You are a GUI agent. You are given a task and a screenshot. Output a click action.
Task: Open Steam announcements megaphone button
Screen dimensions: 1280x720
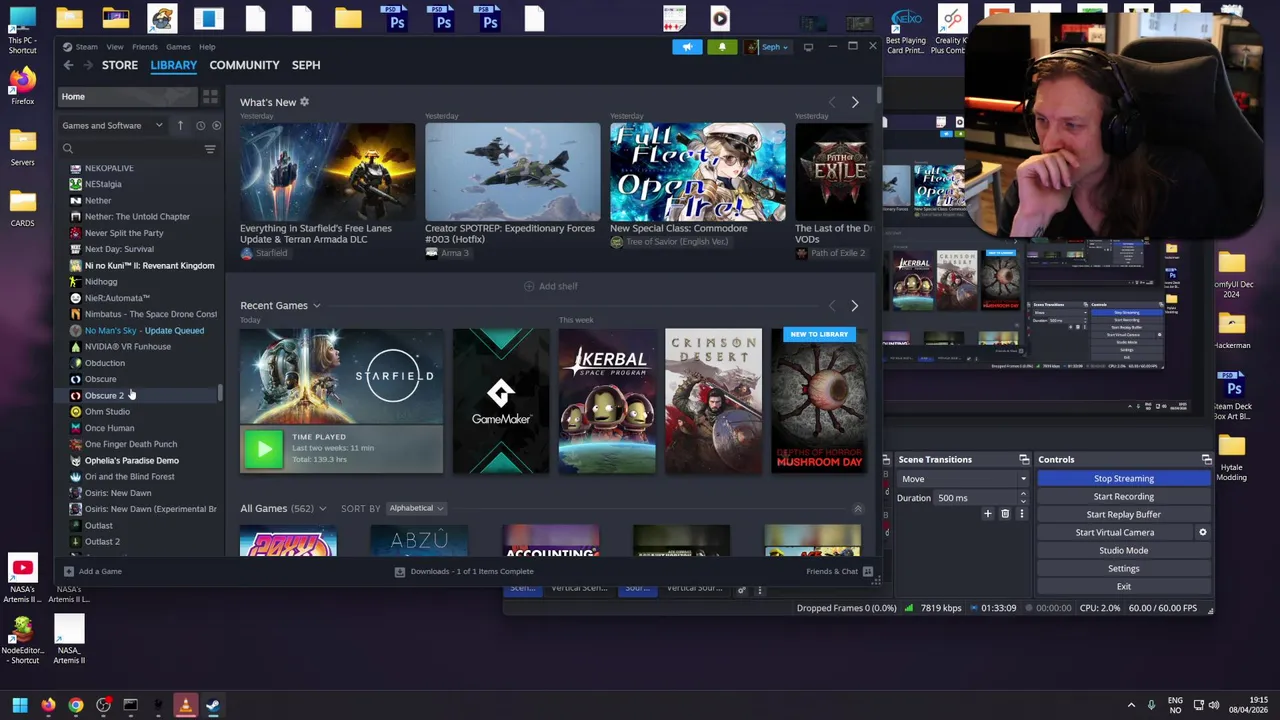click(687, 47)
